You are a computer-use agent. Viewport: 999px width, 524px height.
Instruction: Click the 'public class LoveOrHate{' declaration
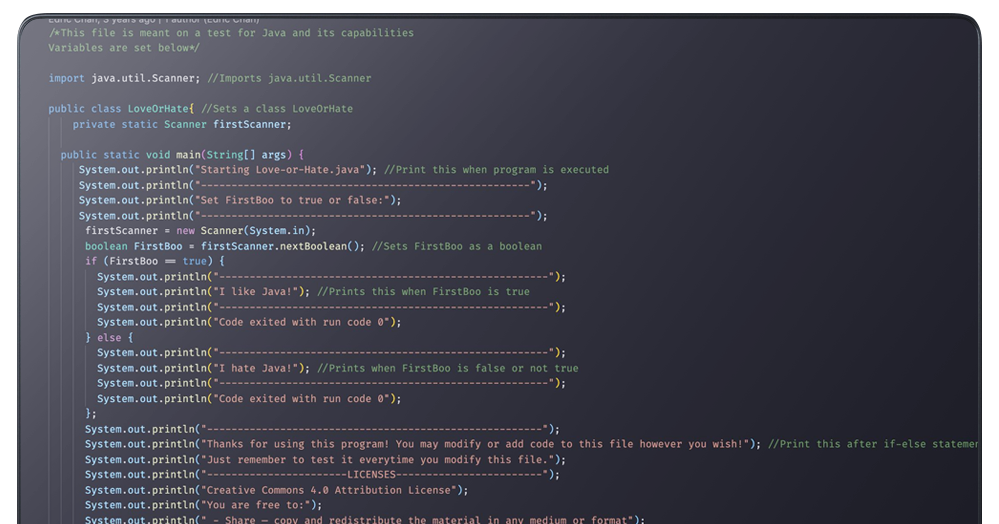pyautogui.click(x=121, y=109)
